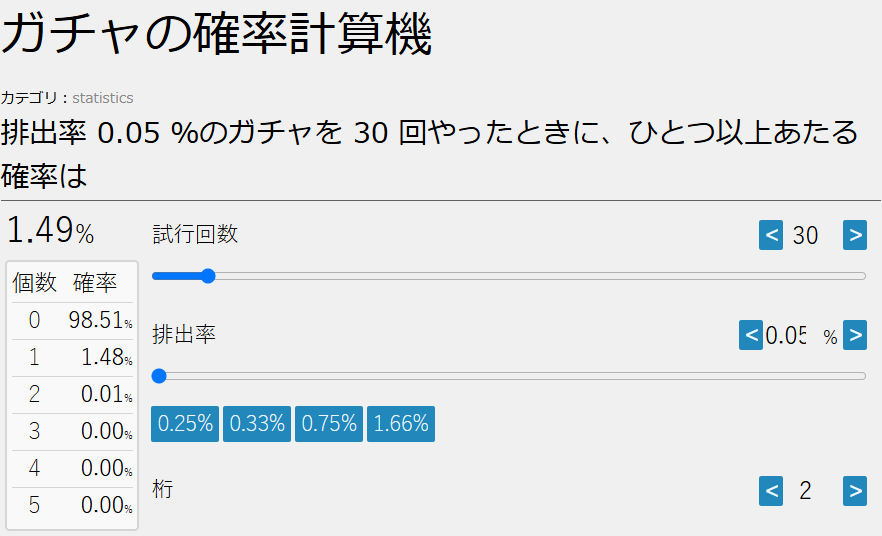The image size is (882, 536).
Task: Decrease the 排出率 value arrow
Action: point(751,335)
